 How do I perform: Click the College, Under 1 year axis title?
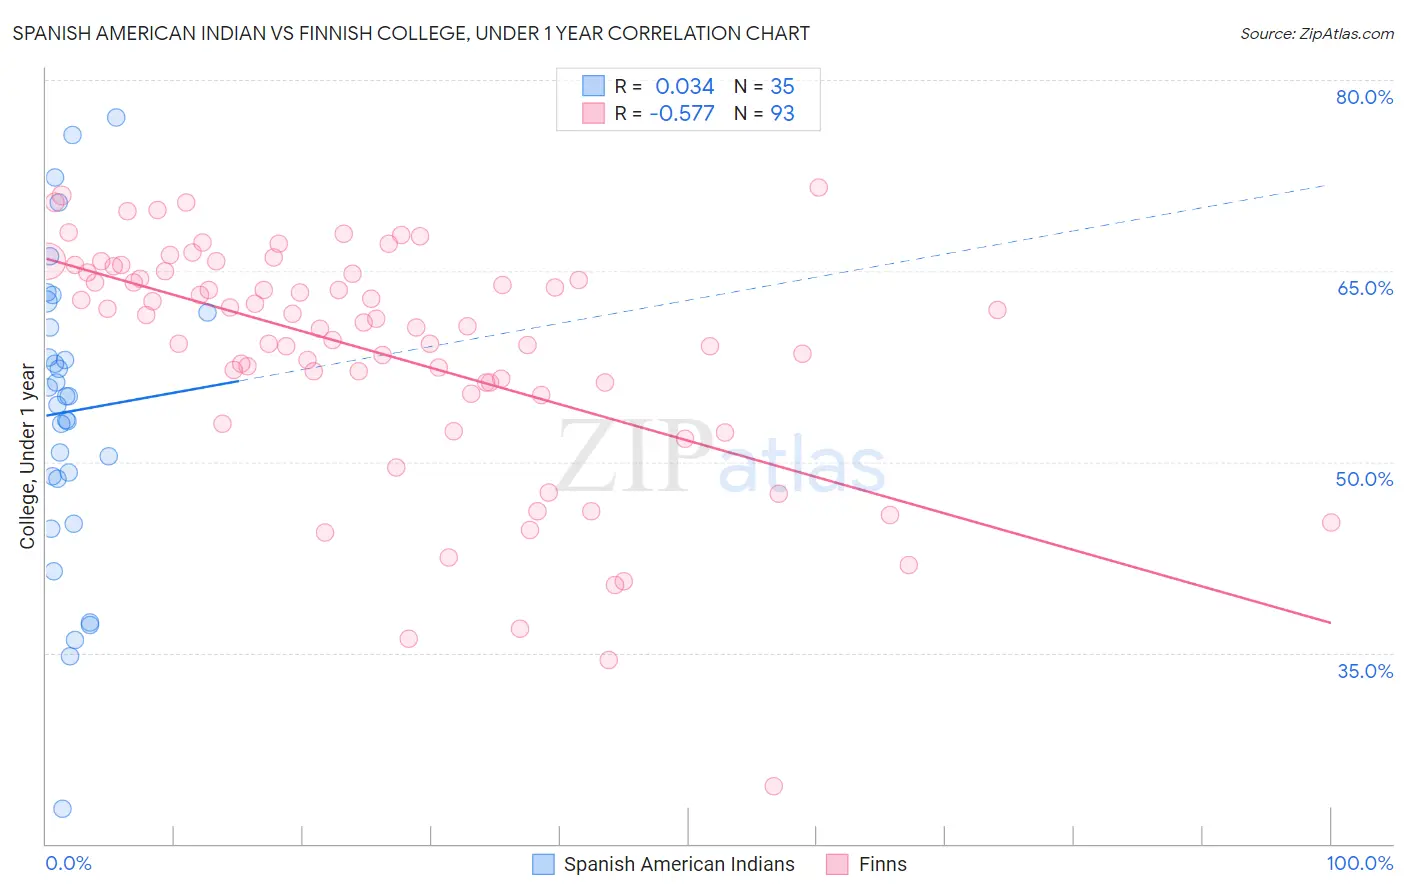28,456
